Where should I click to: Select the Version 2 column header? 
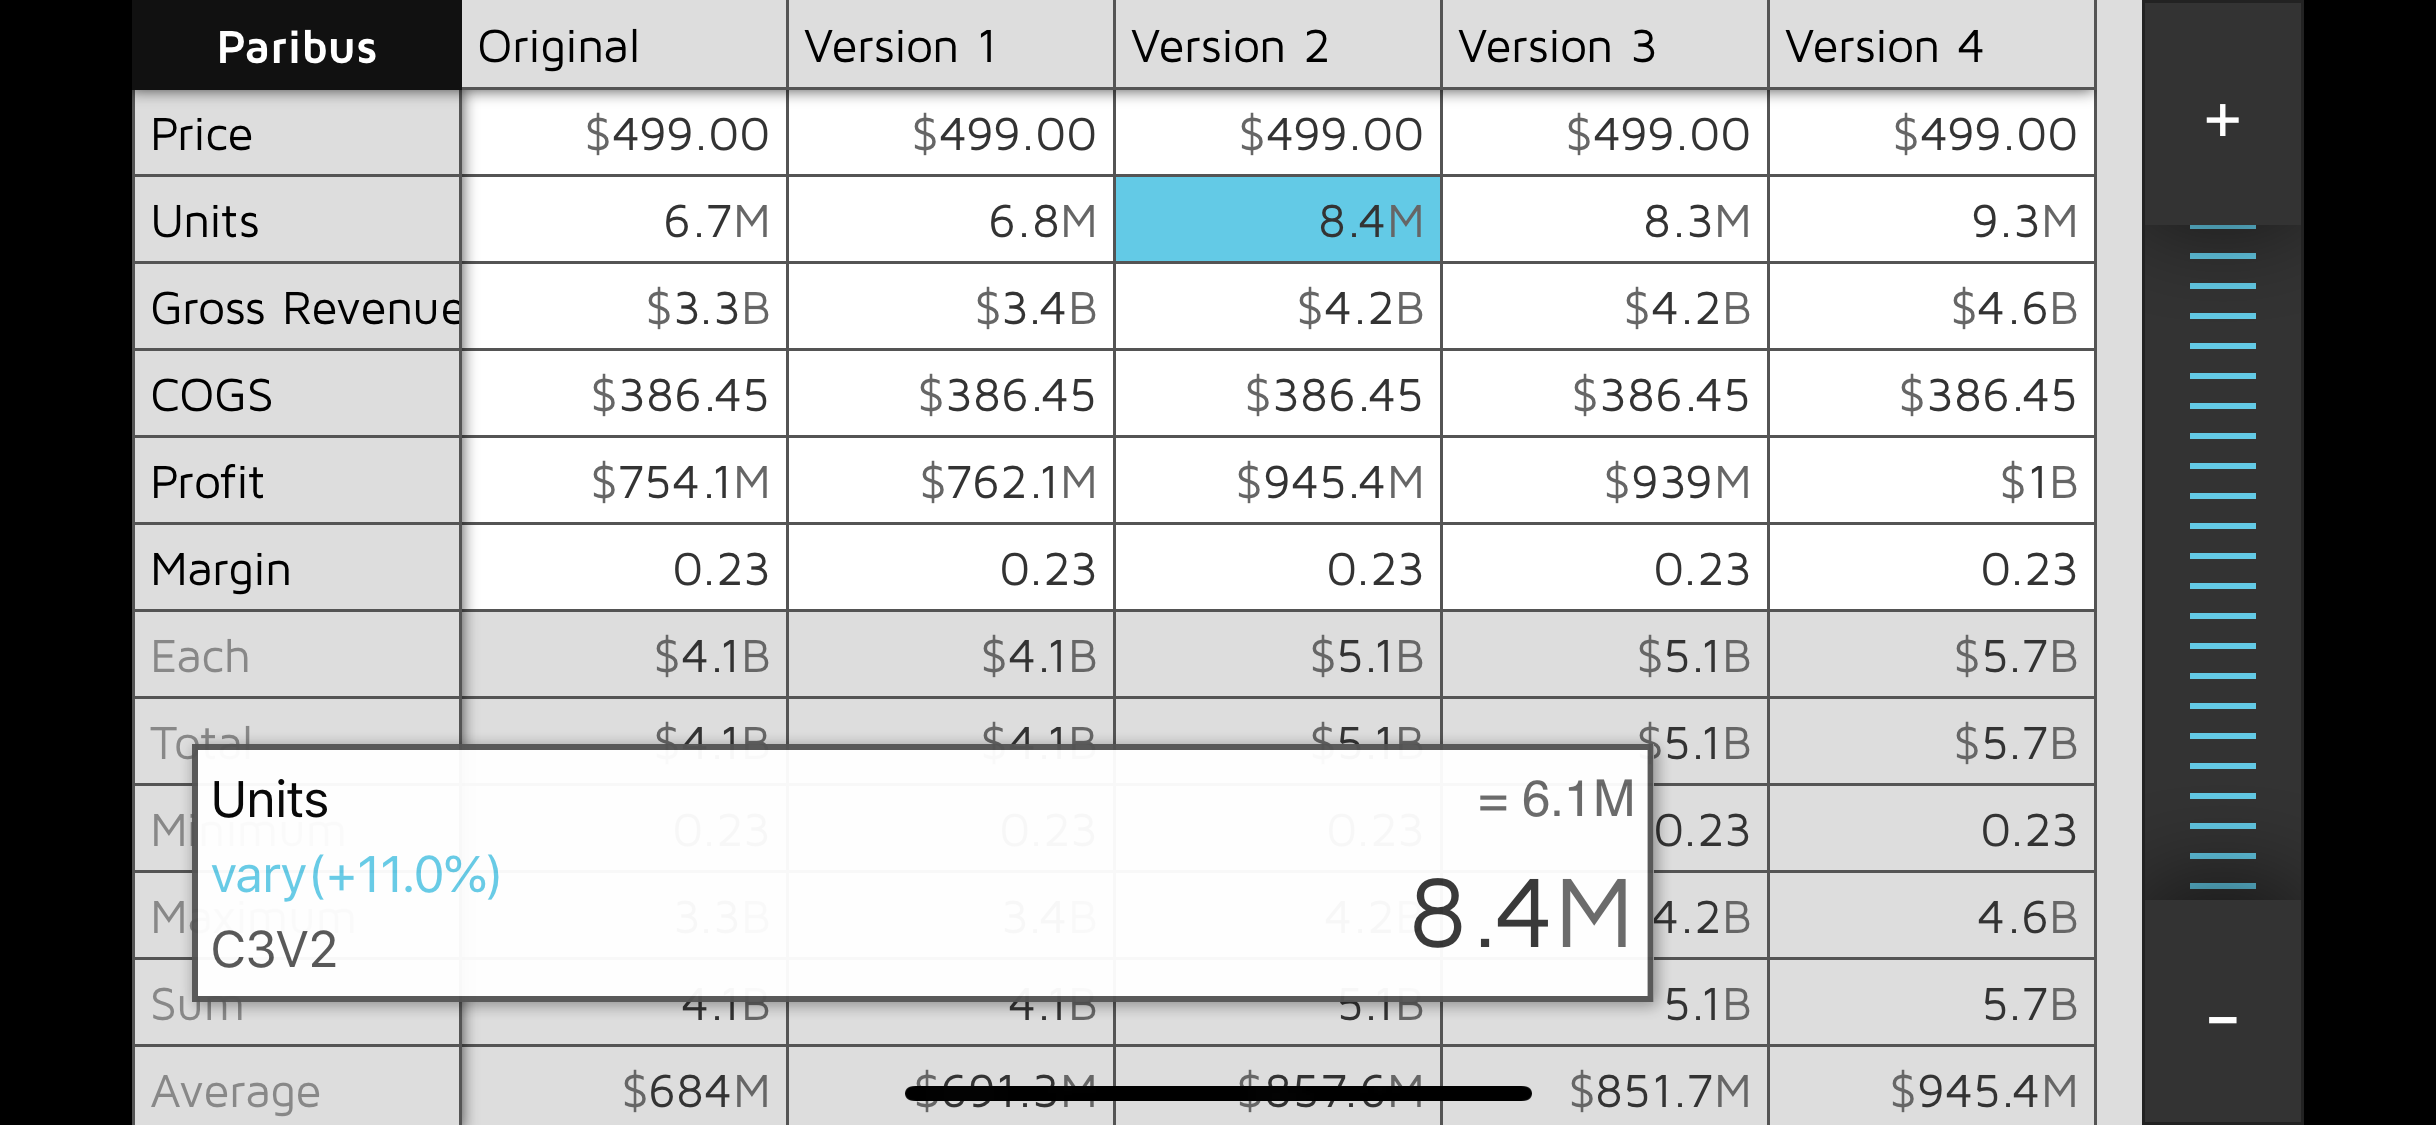coord(1277,47)
